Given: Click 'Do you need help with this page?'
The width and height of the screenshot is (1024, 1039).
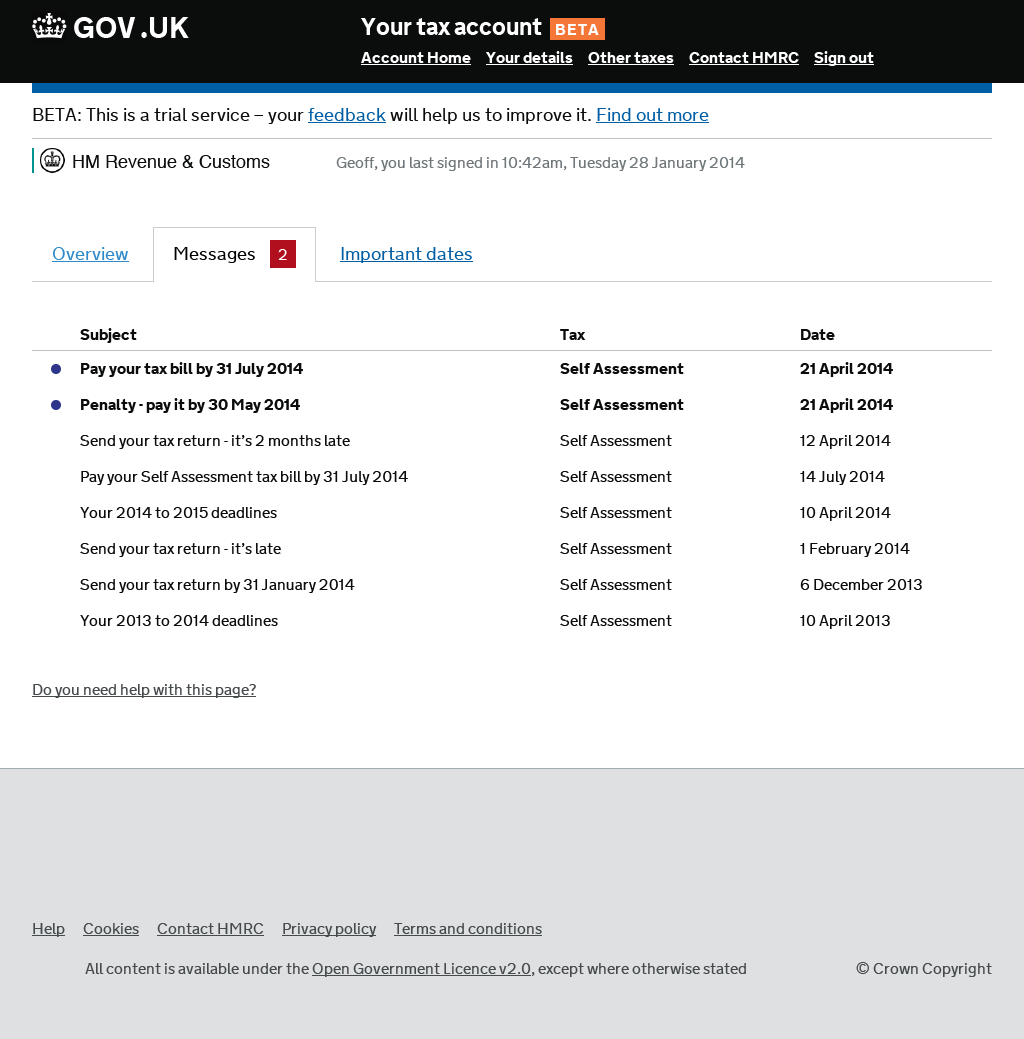Looking at the screenshot, I should click(x=144, y=690).
